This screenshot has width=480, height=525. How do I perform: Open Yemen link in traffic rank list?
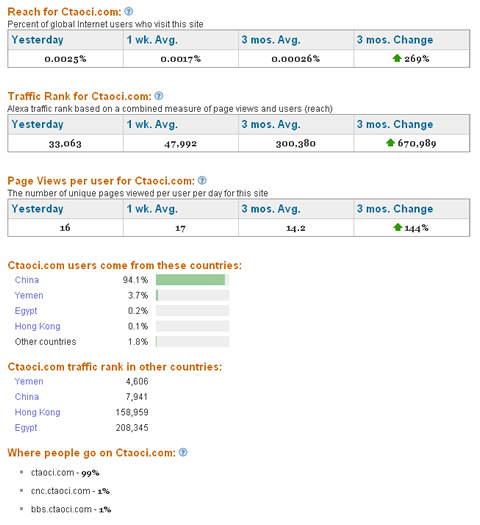[x=29, y=381]
